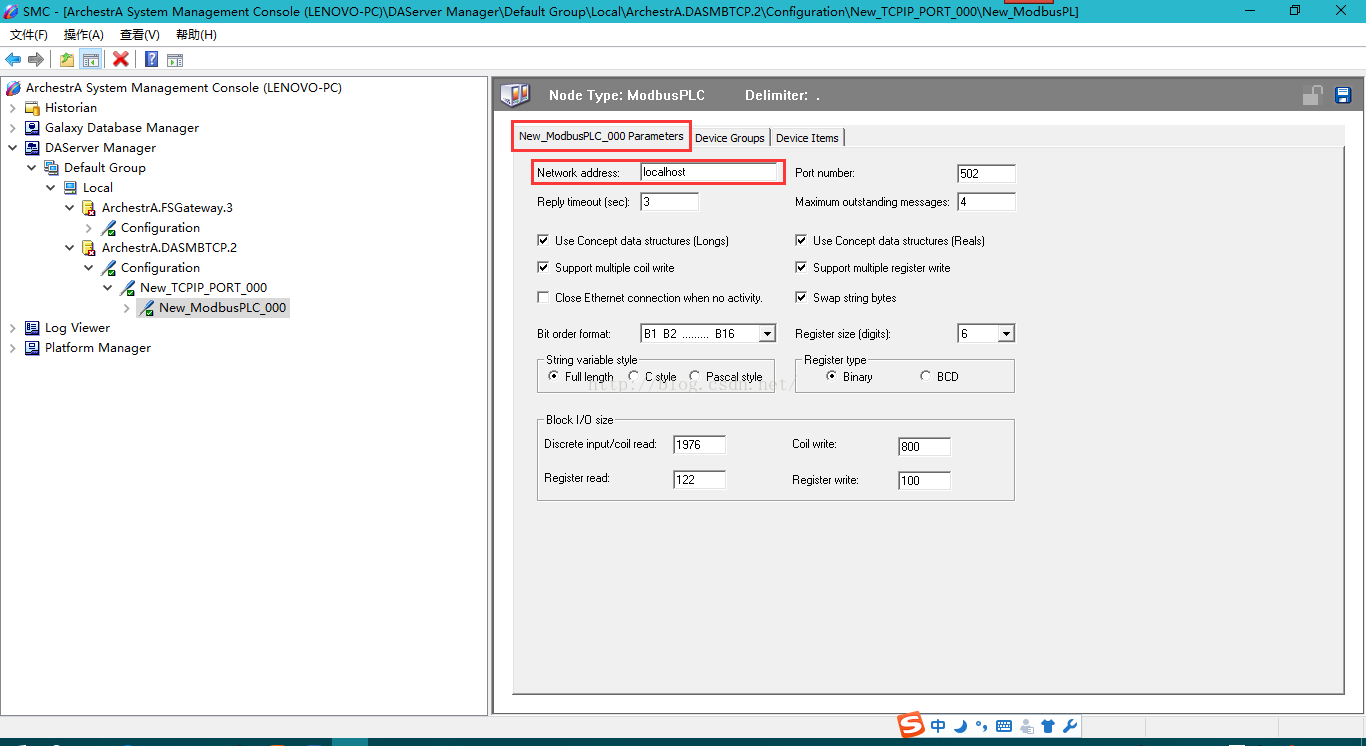This screenshot has width=1366, height=746.
Task: Click the user account icon in the IME bar
Action: (x=1027, y=727)
